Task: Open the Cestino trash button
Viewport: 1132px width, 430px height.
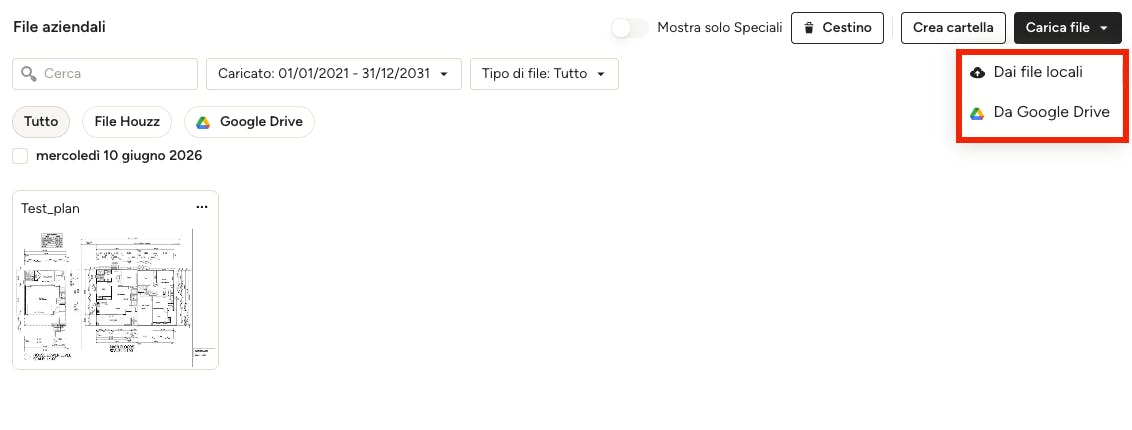Action: [837, 28]
